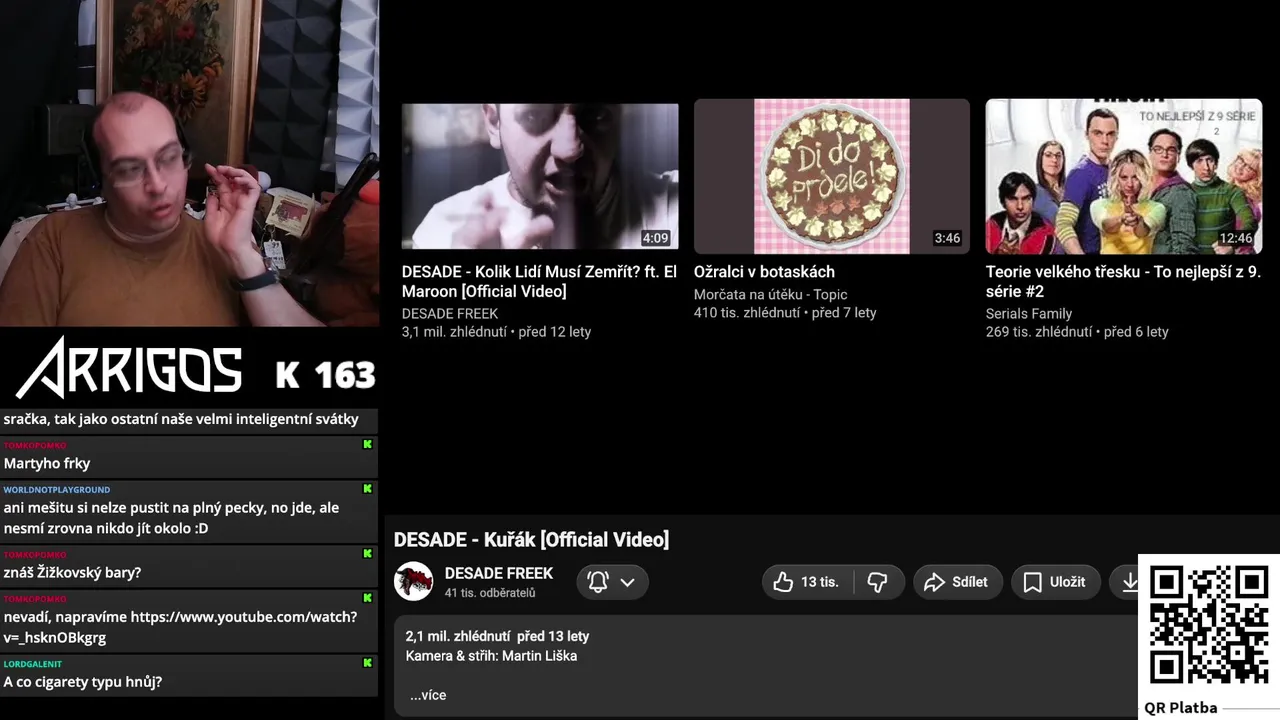1280x720 pixels.
Task: Open the DESADE FREEK channel avatar
Action: point(413,582)
